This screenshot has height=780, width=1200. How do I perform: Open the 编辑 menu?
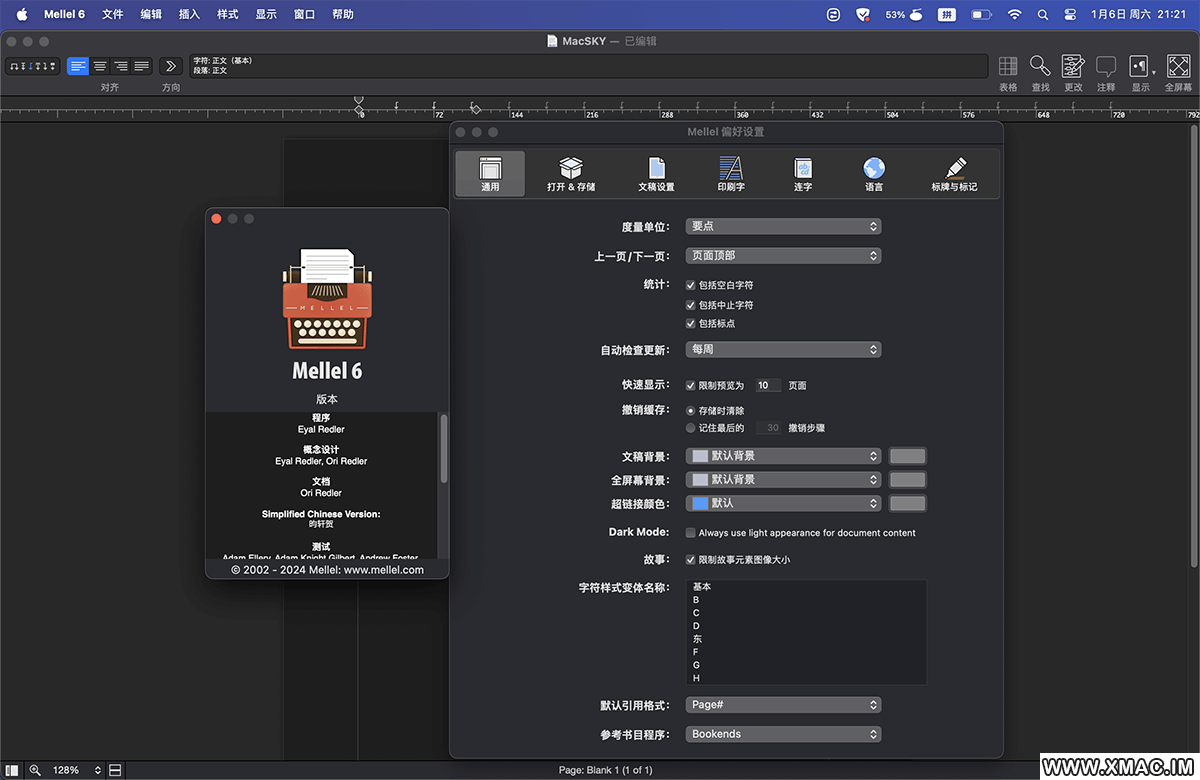pyautogui.click(x=151, y=14)
